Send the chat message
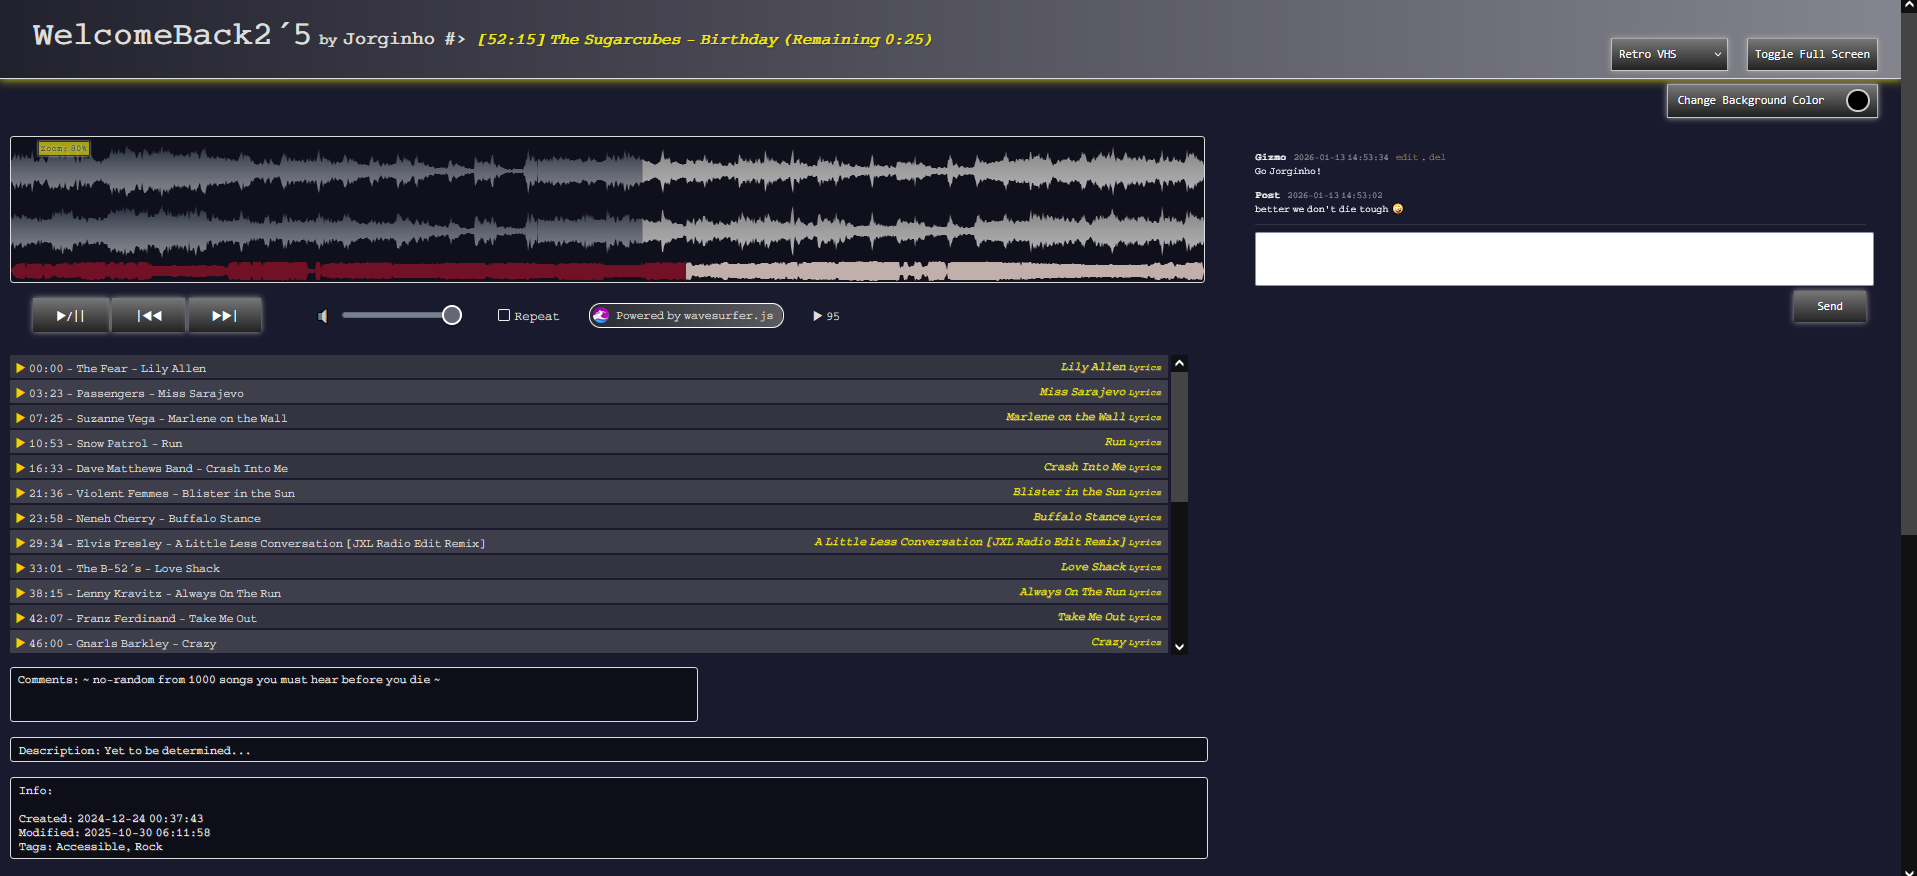Screen dimensions: 1917x876 [x=1829, y=306]
